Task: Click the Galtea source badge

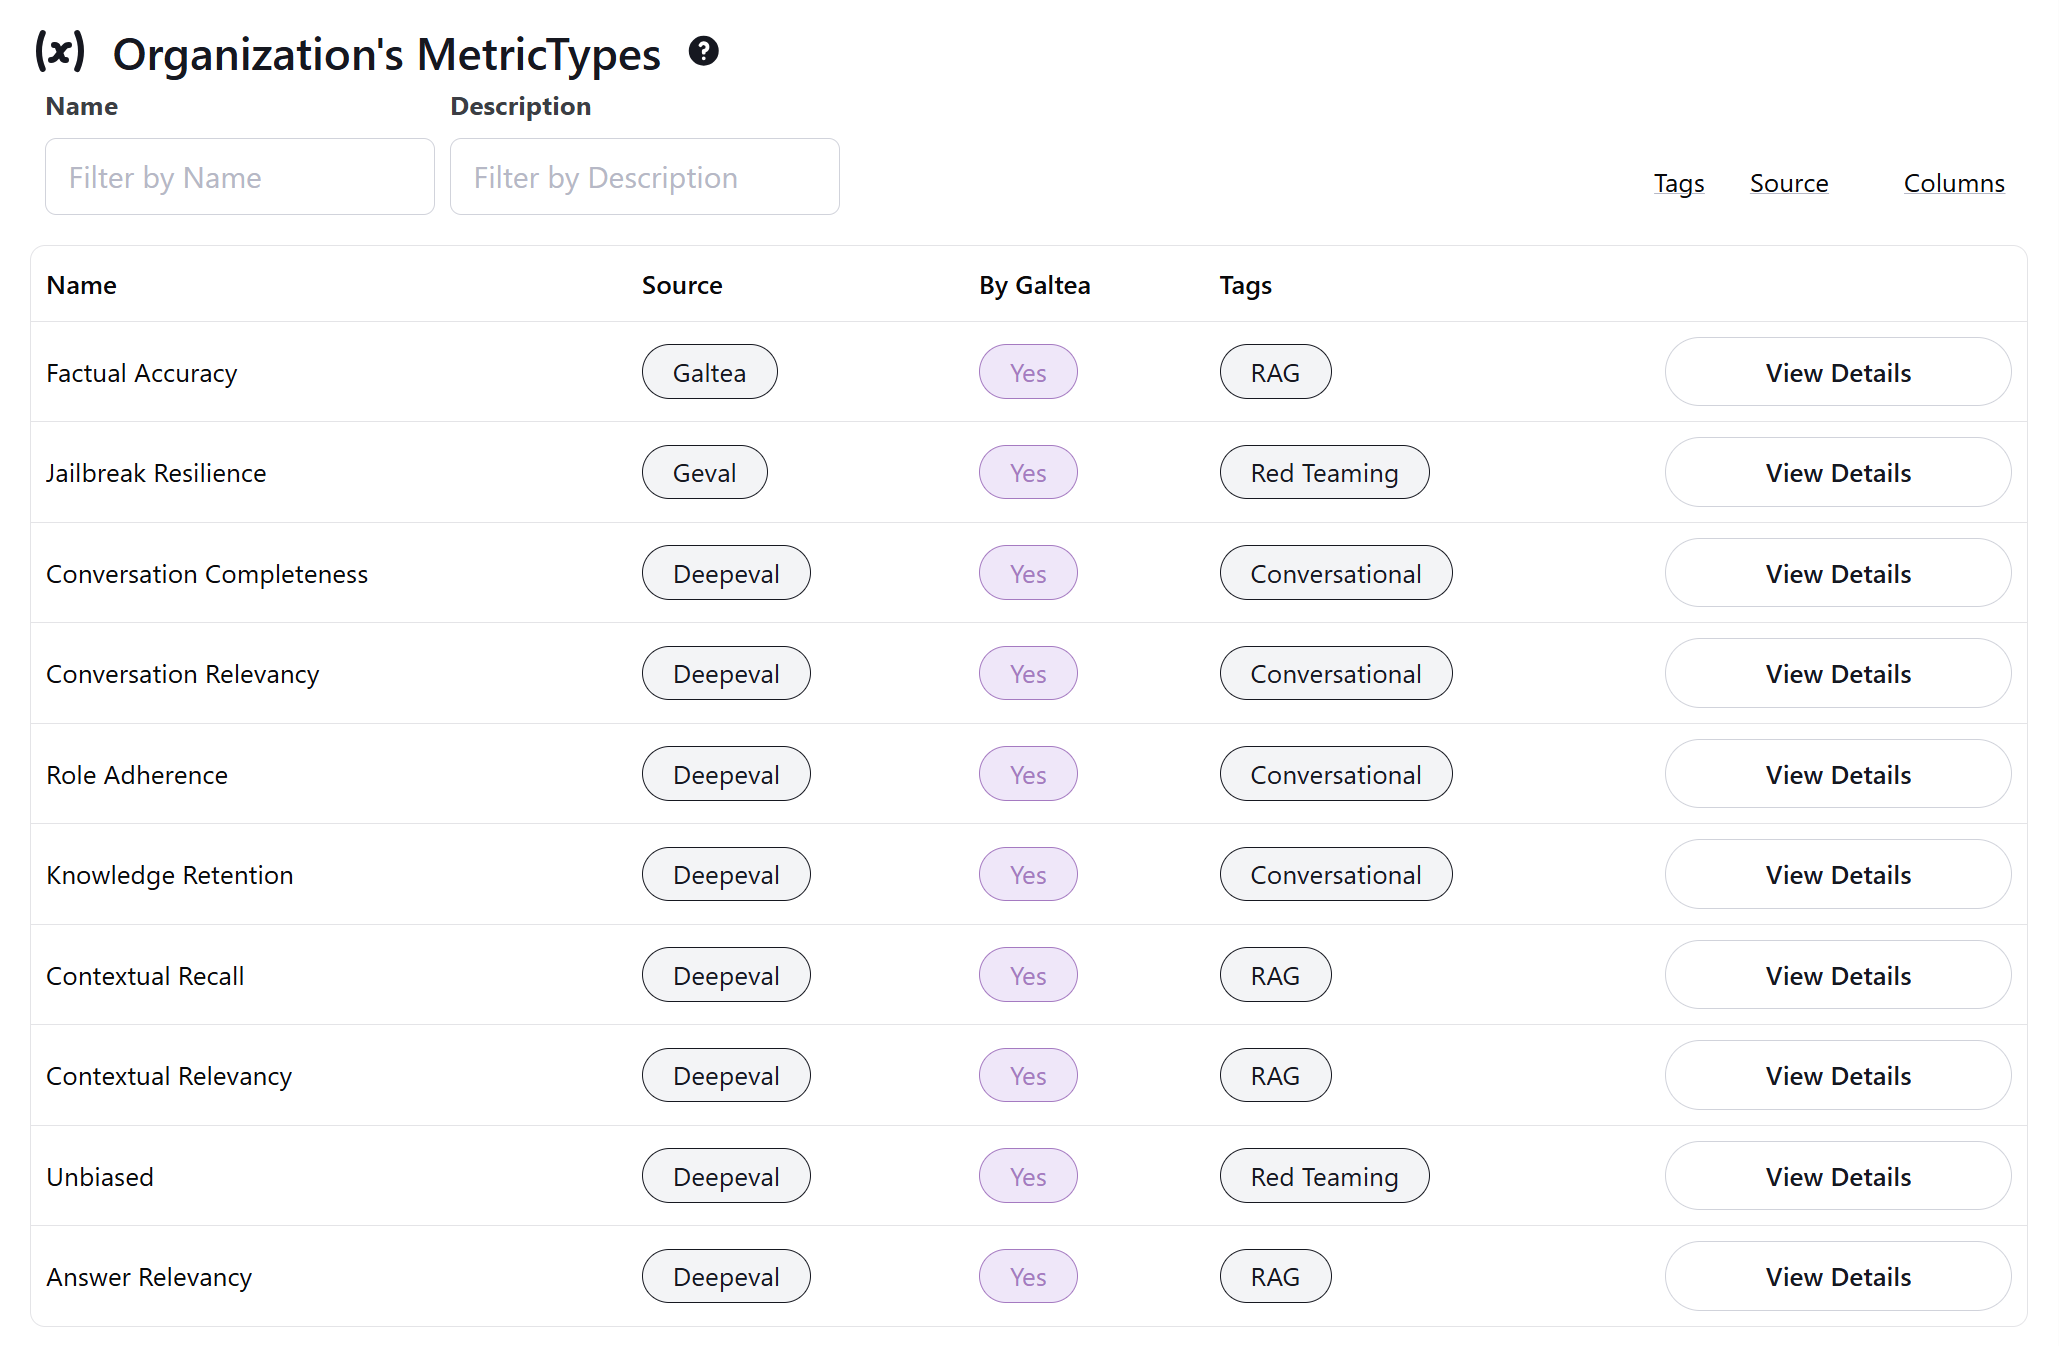Action: coord(709,372)
